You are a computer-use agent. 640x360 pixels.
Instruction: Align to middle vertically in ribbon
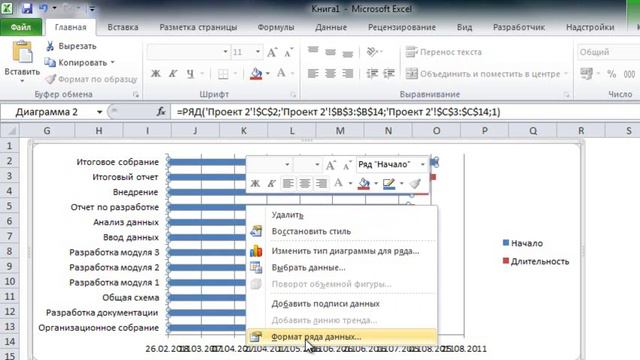point(330,52)
